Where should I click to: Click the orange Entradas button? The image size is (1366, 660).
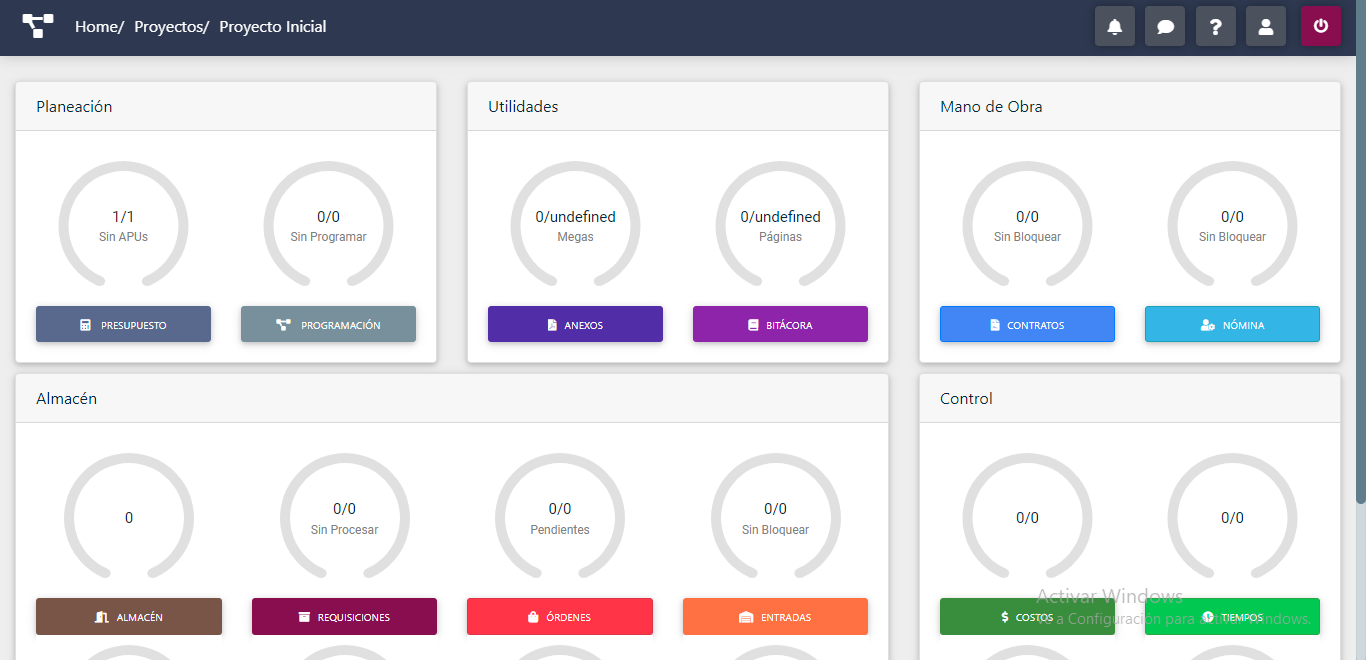tap(775, 617)
